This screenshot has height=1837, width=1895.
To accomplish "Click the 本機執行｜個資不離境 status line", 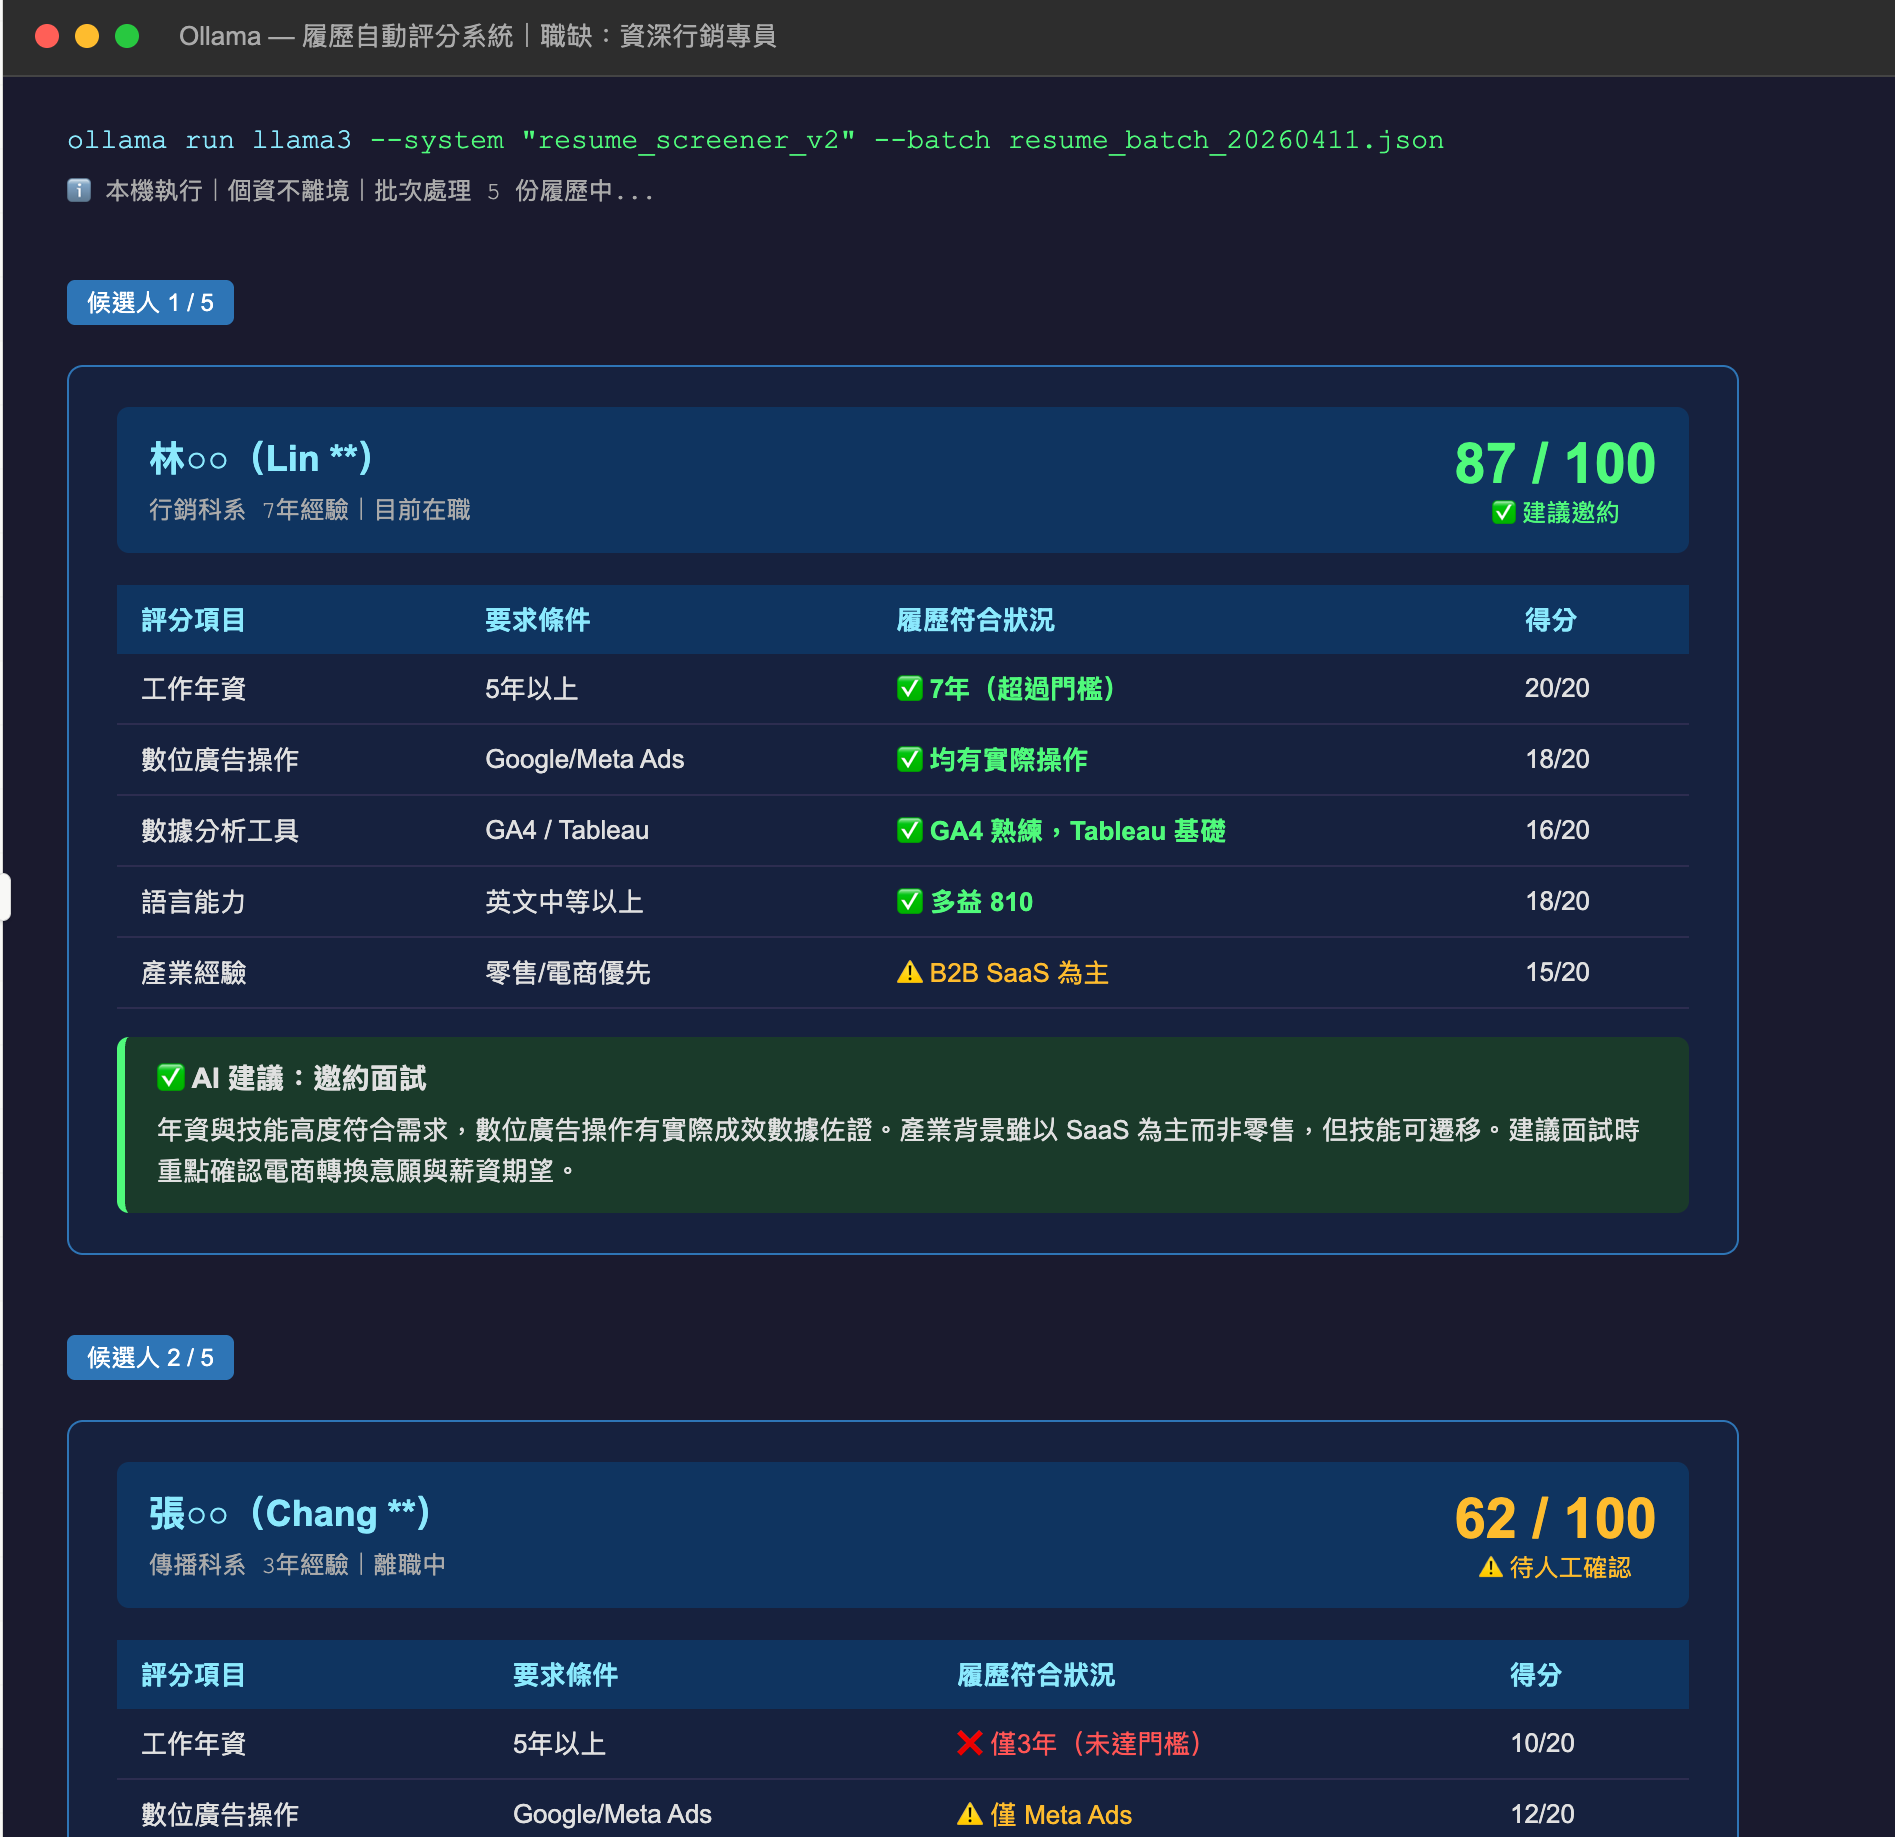I will (x=360, y=190).
